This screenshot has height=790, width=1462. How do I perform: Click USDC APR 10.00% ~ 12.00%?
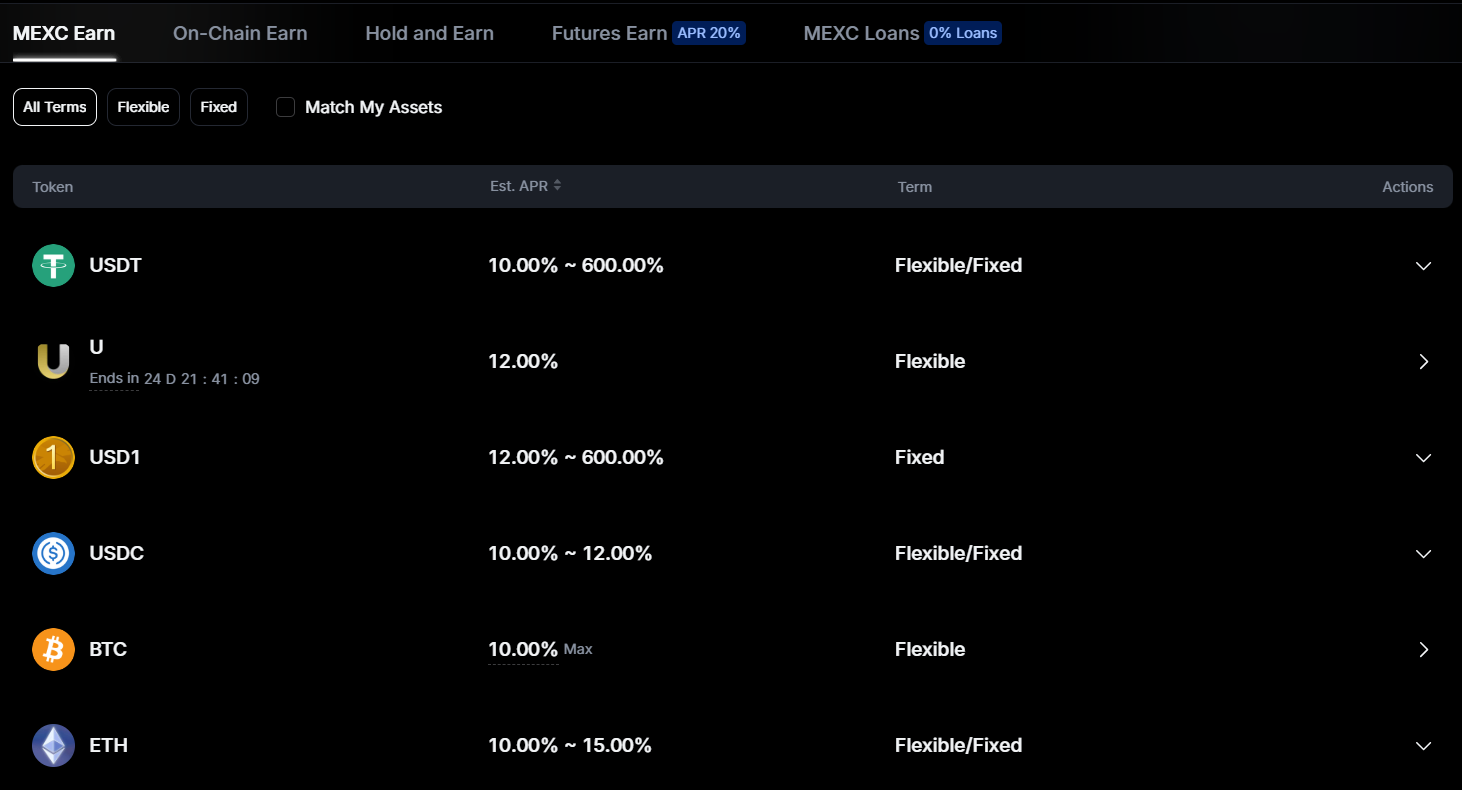tap(570, 554)
